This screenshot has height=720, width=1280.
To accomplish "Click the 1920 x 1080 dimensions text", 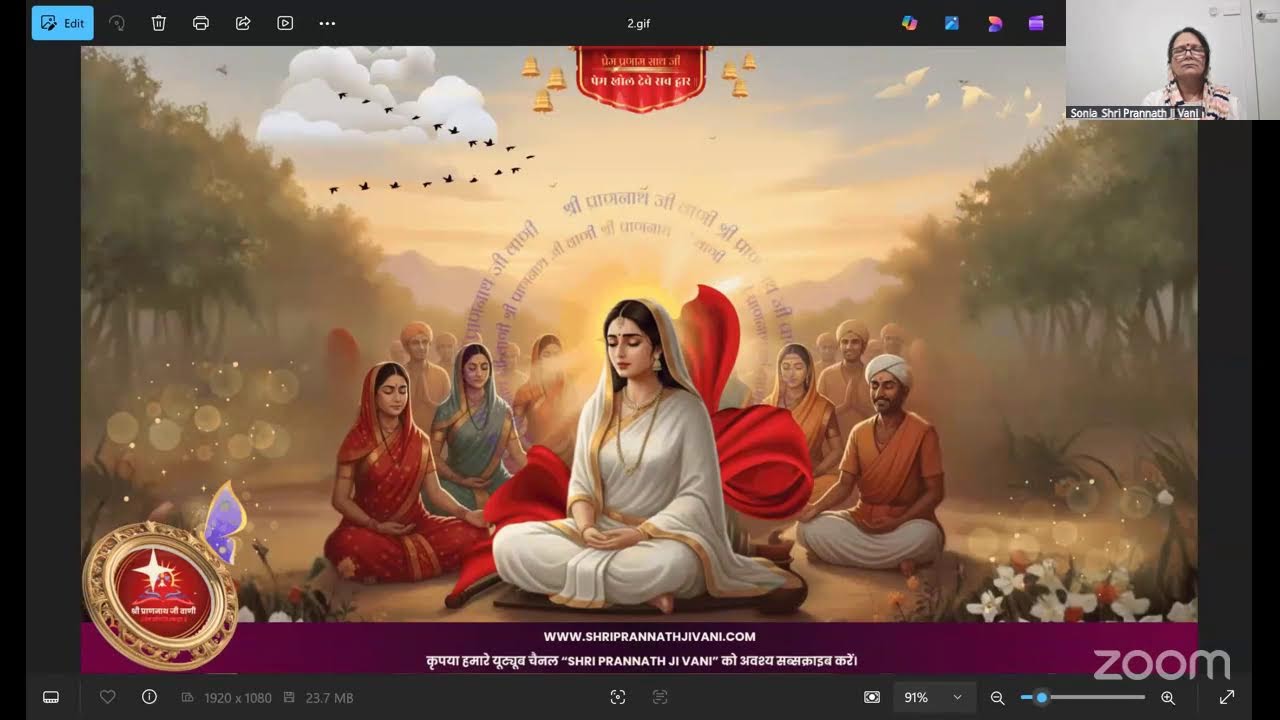I will pyautogui.click(x=238, y=698).
